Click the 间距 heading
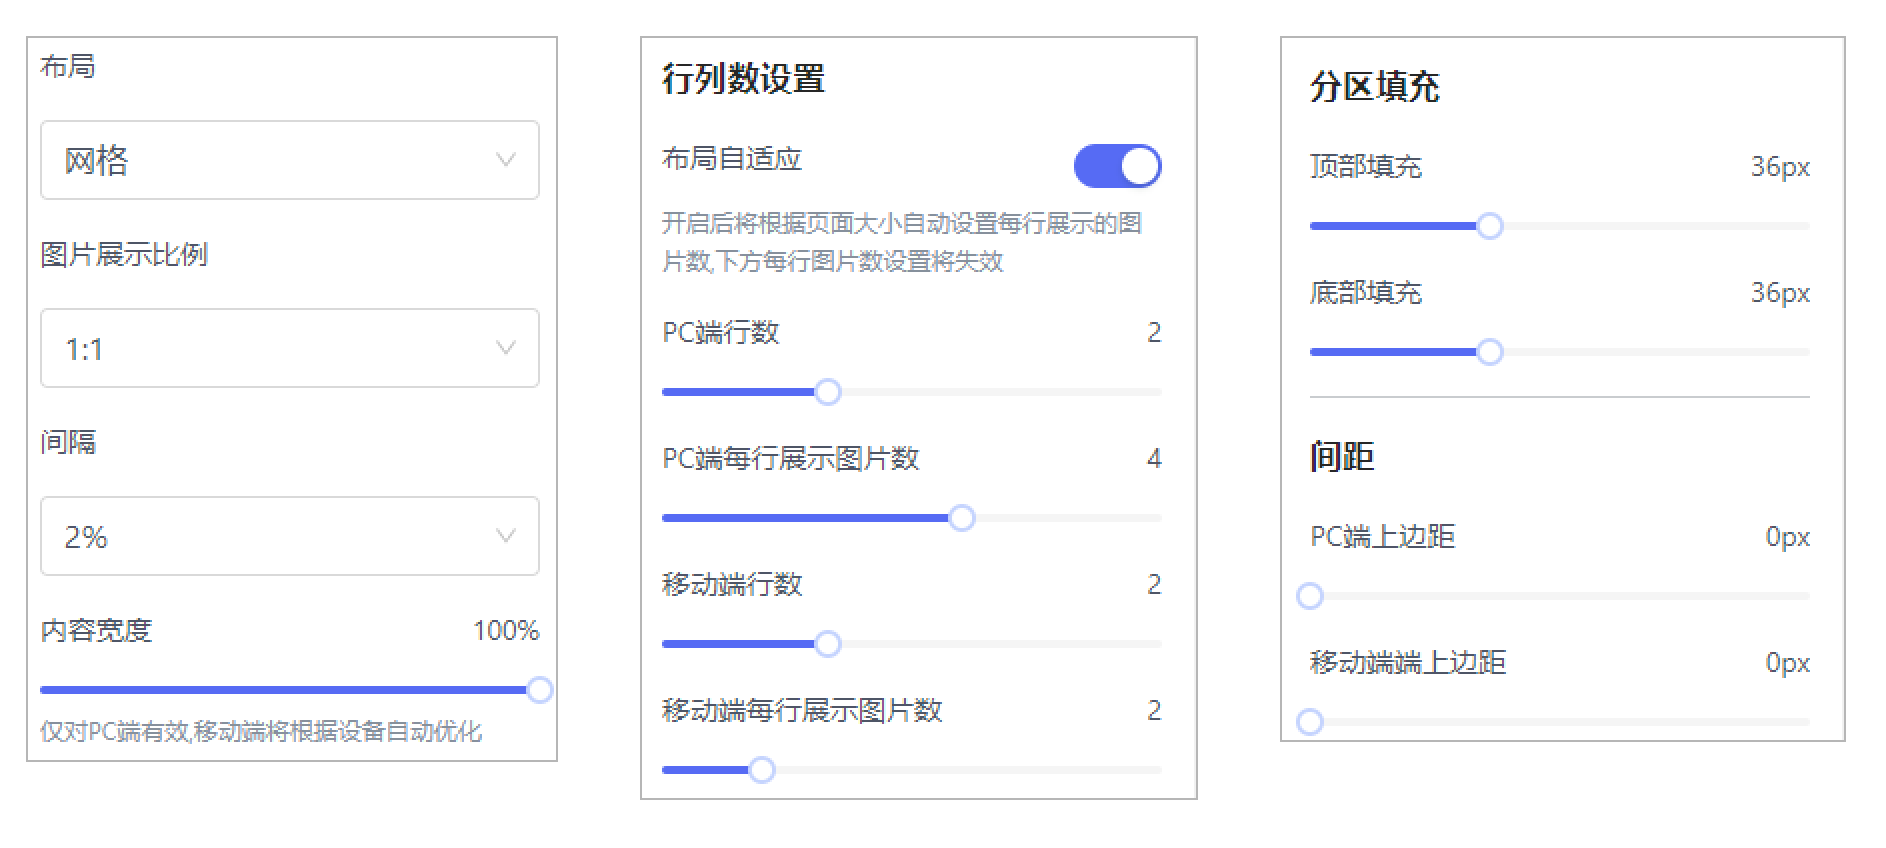 [x=1342, y=457]
